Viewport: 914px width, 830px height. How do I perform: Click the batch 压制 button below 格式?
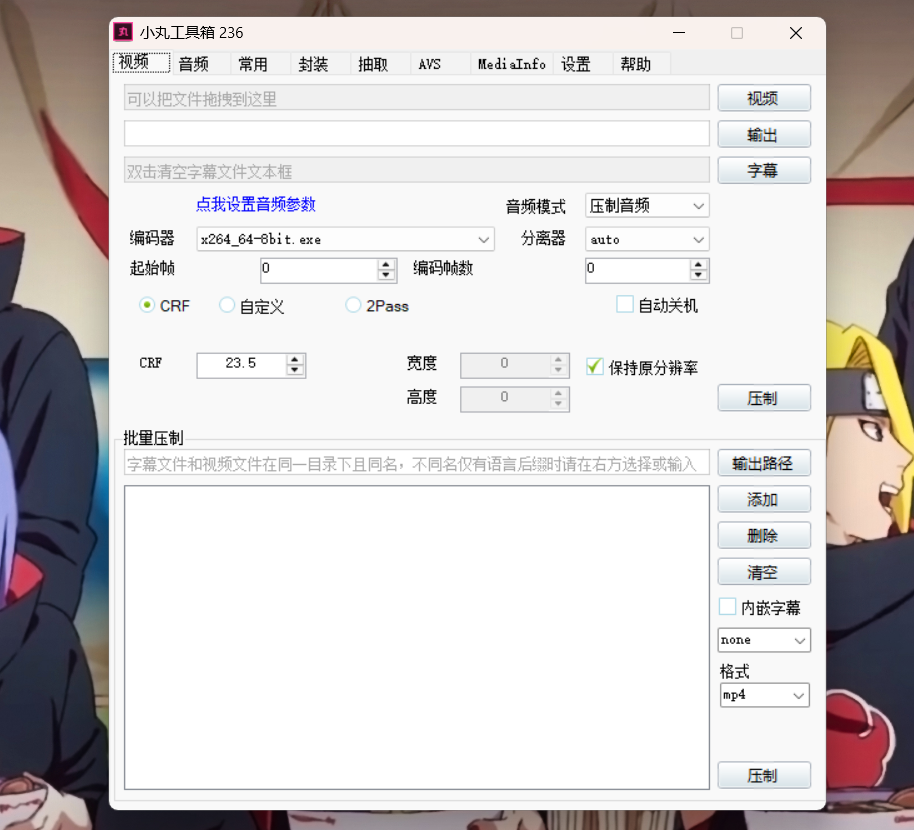(764, 775)
